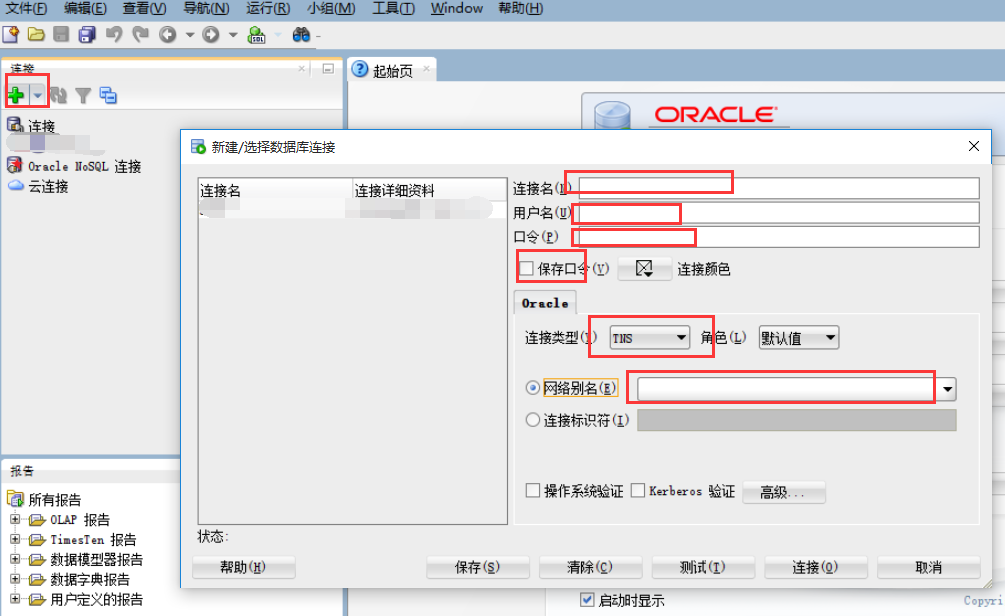Check the 操作系统验证 checkbox

[533, 491]
